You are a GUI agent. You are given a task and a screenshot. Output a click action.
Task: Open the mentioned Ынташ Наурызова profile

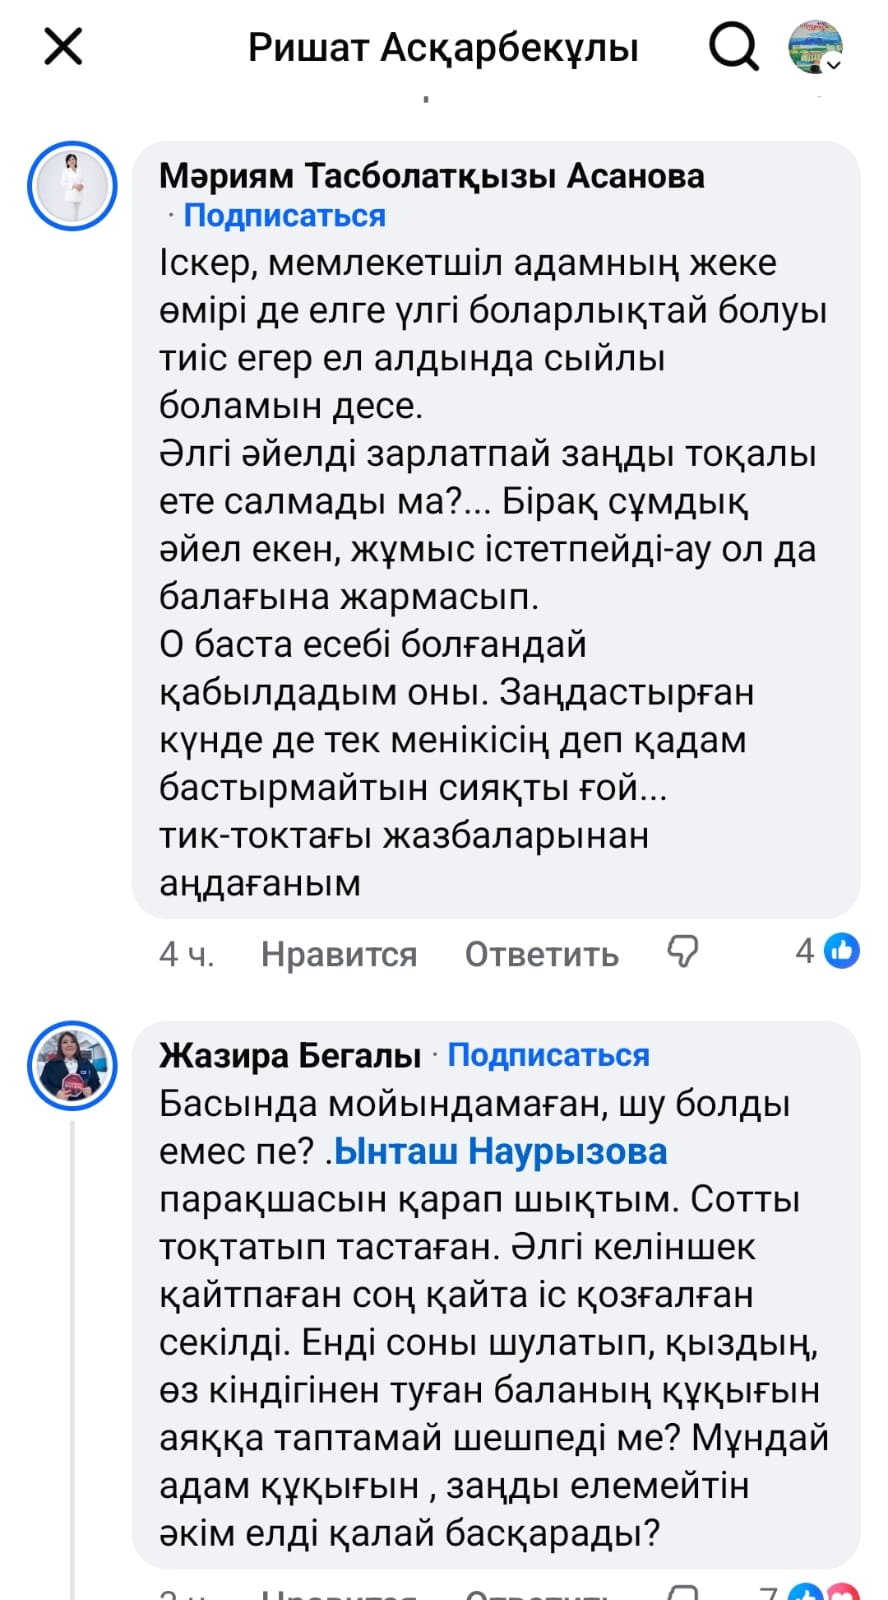[500, 1152]
